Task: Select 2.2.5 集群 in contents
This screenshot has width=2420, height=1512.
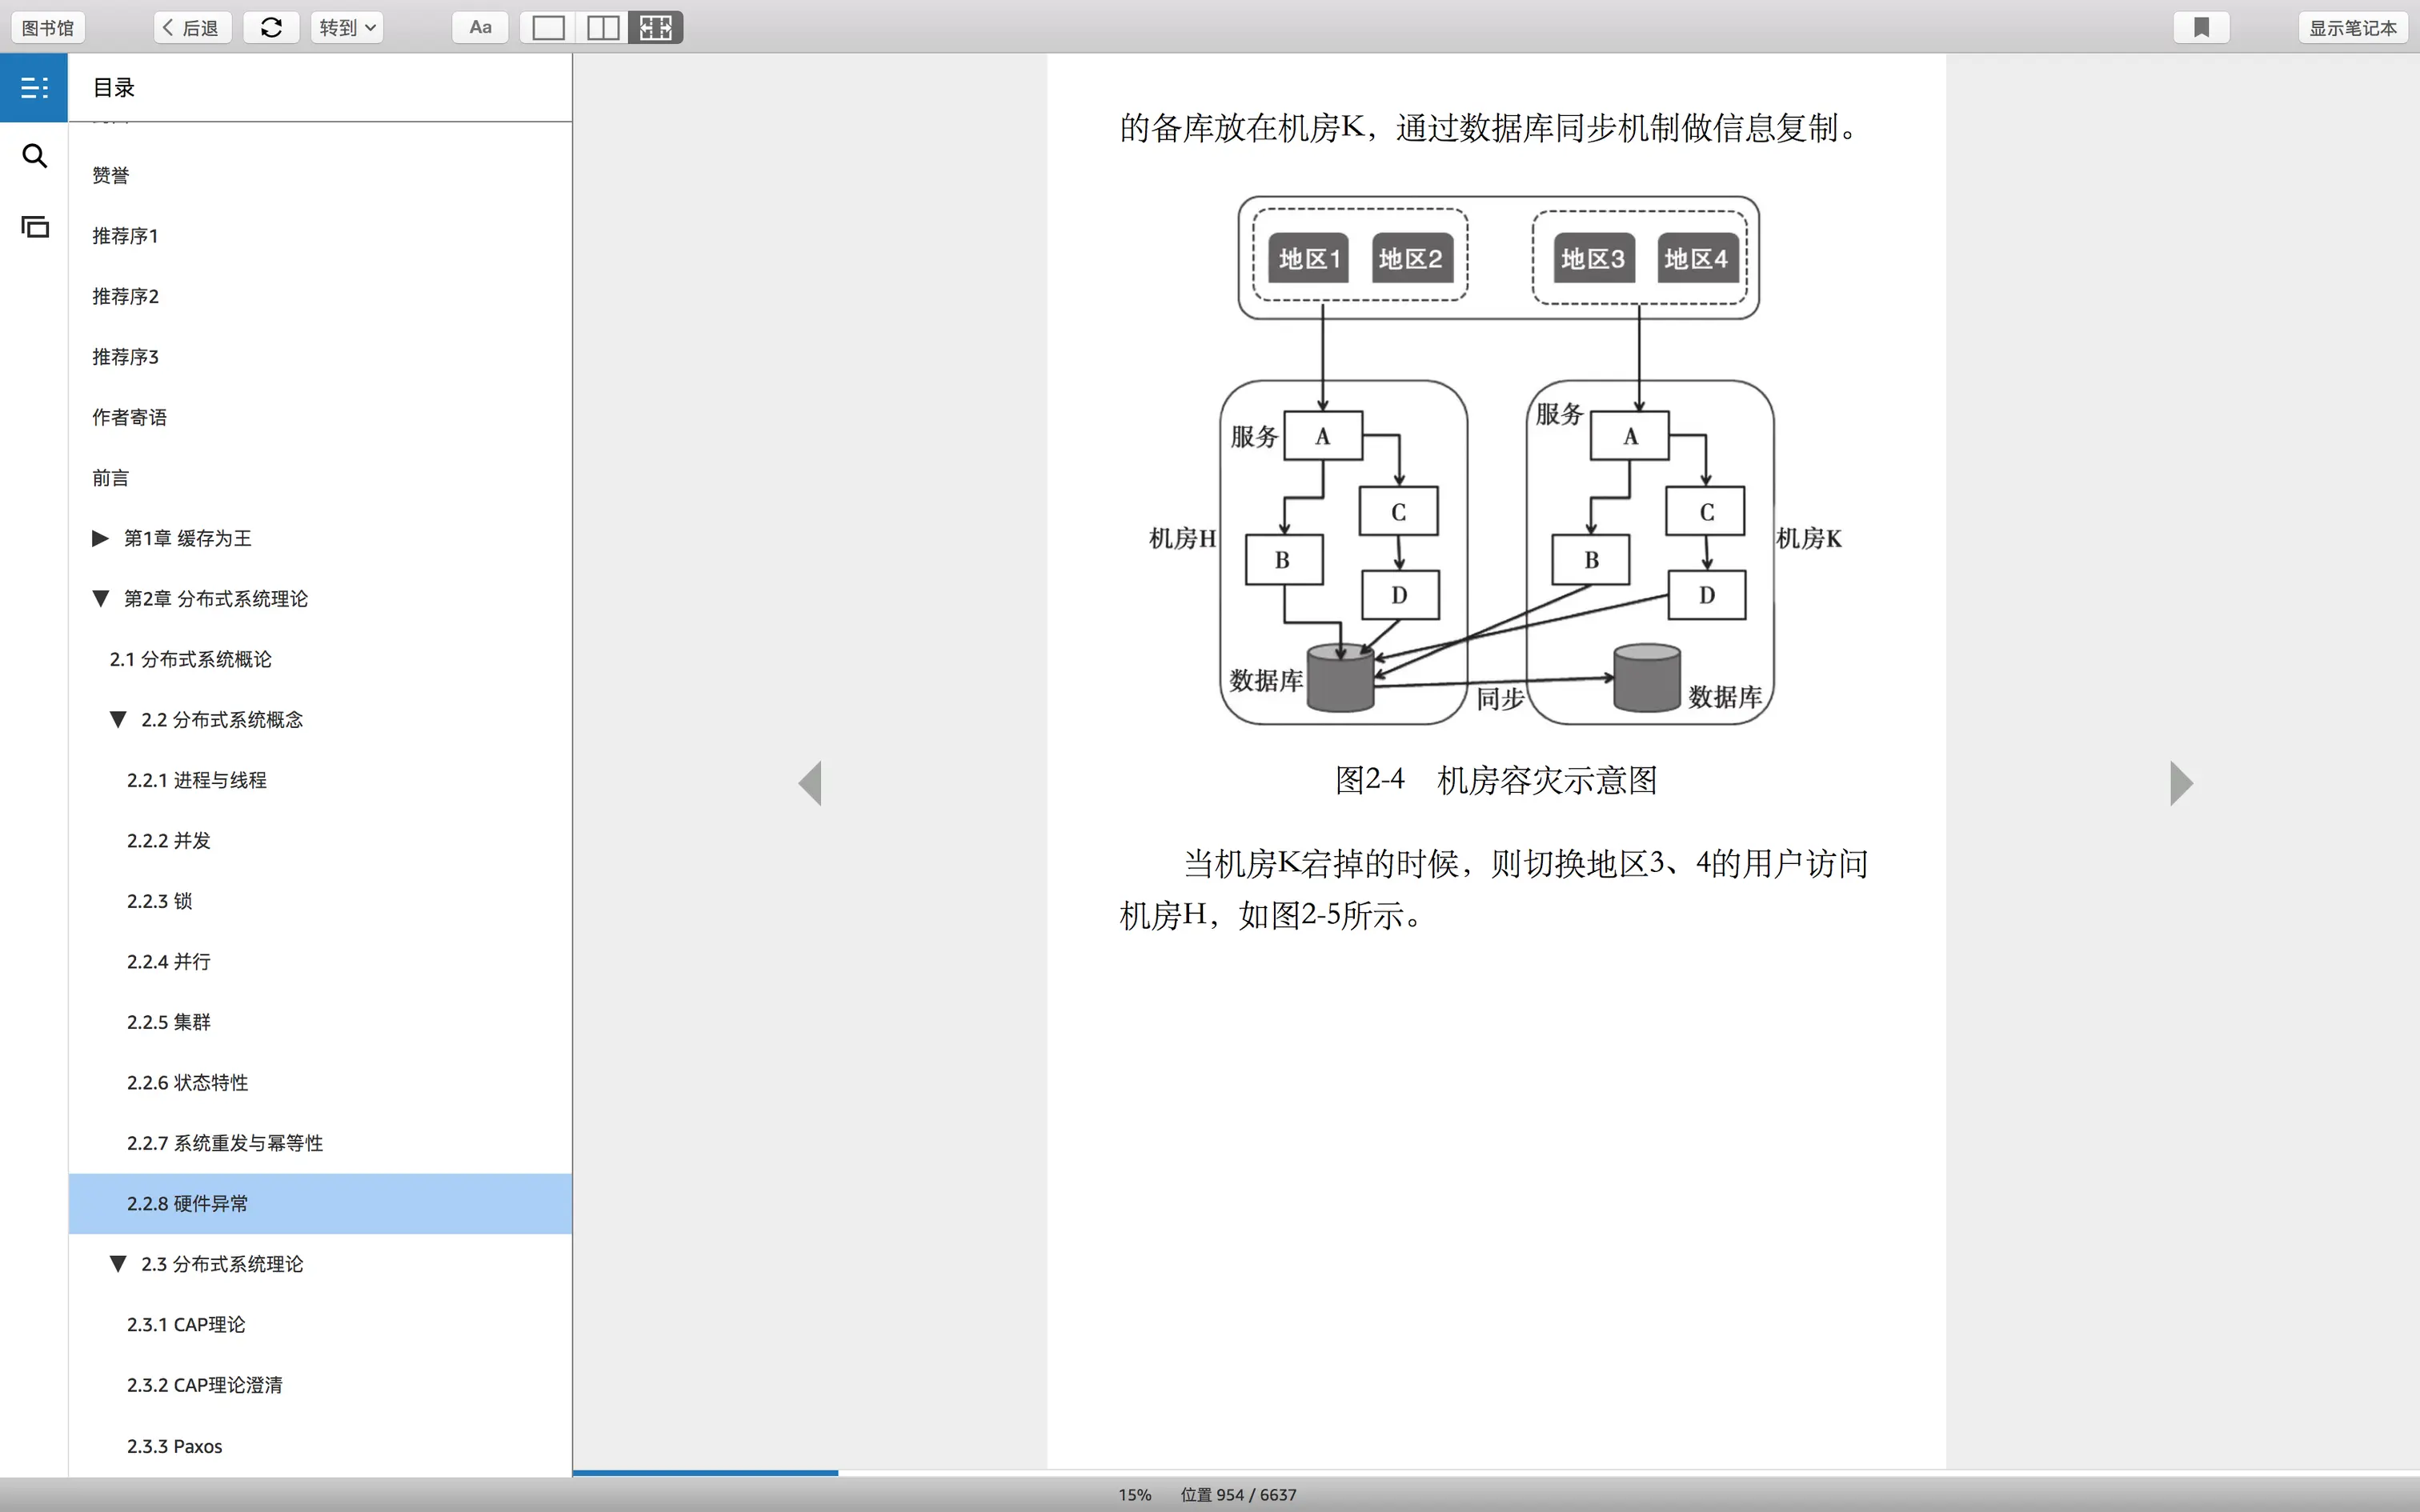Action: (x=169, y=1022)
